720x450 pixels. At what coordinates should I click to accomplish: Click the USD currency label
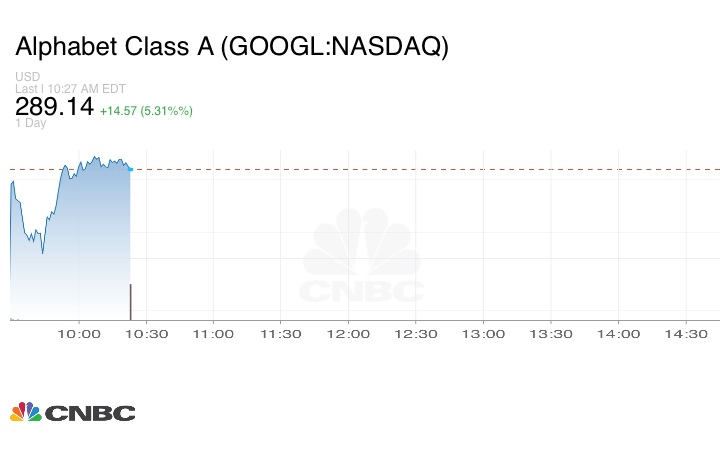click(27, 77)
